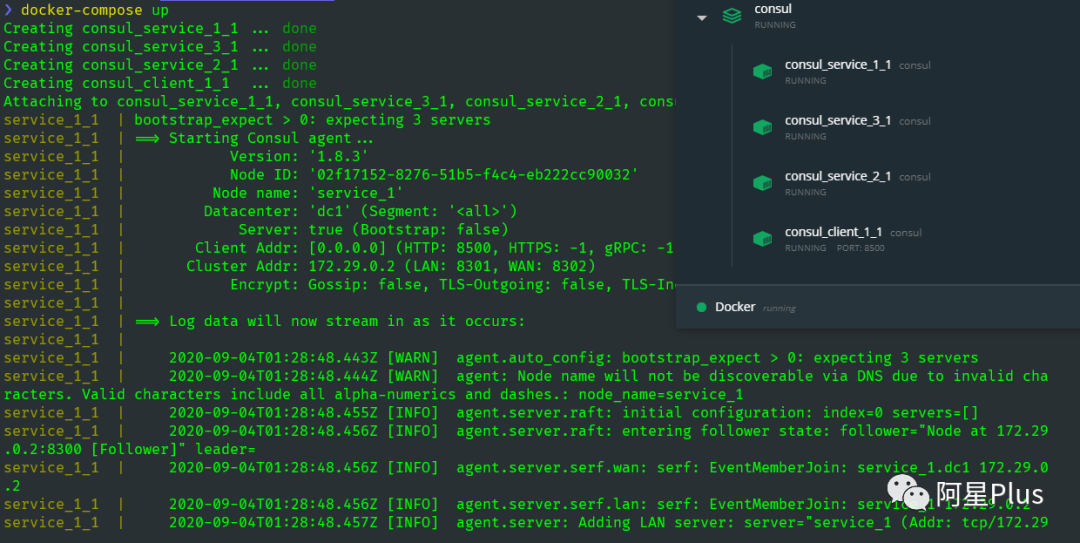Click the docker-compose up command line

86,10
